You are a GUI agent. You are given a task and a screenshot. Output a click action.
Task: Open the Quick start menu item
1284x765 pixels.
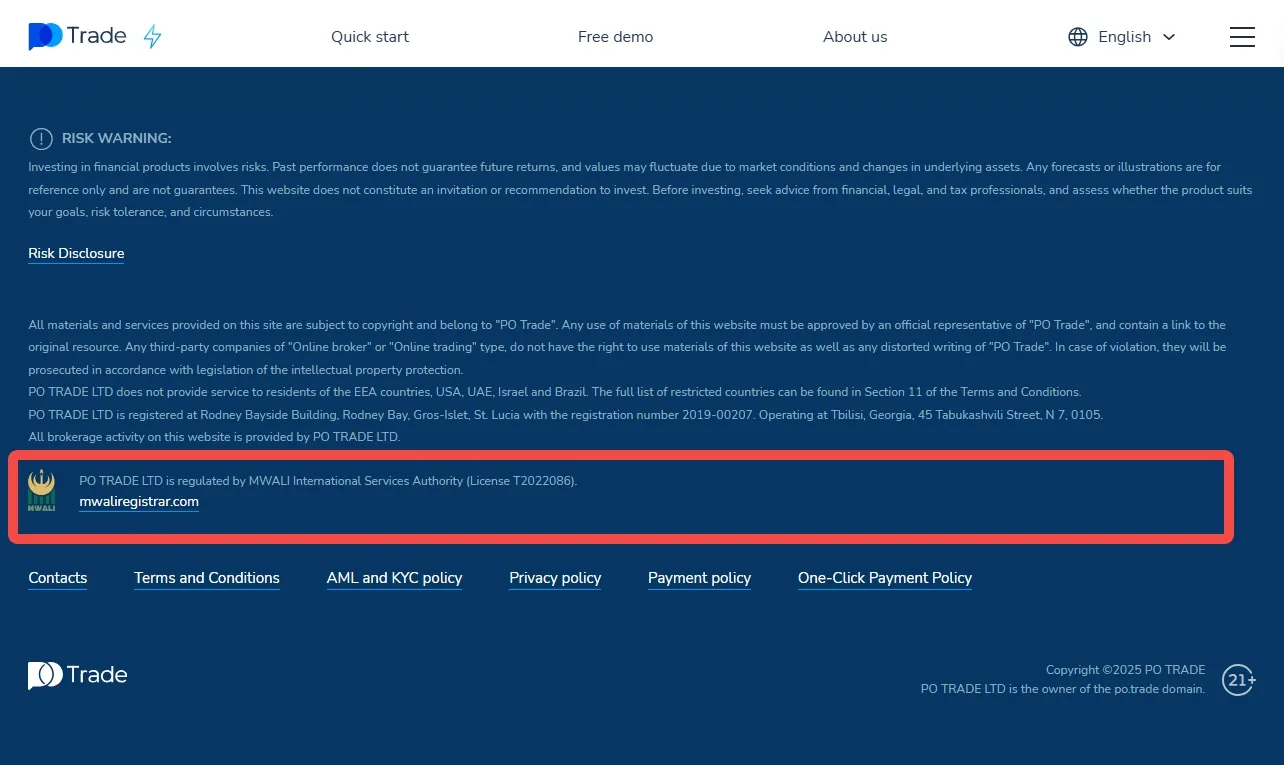tap(370, 37)
